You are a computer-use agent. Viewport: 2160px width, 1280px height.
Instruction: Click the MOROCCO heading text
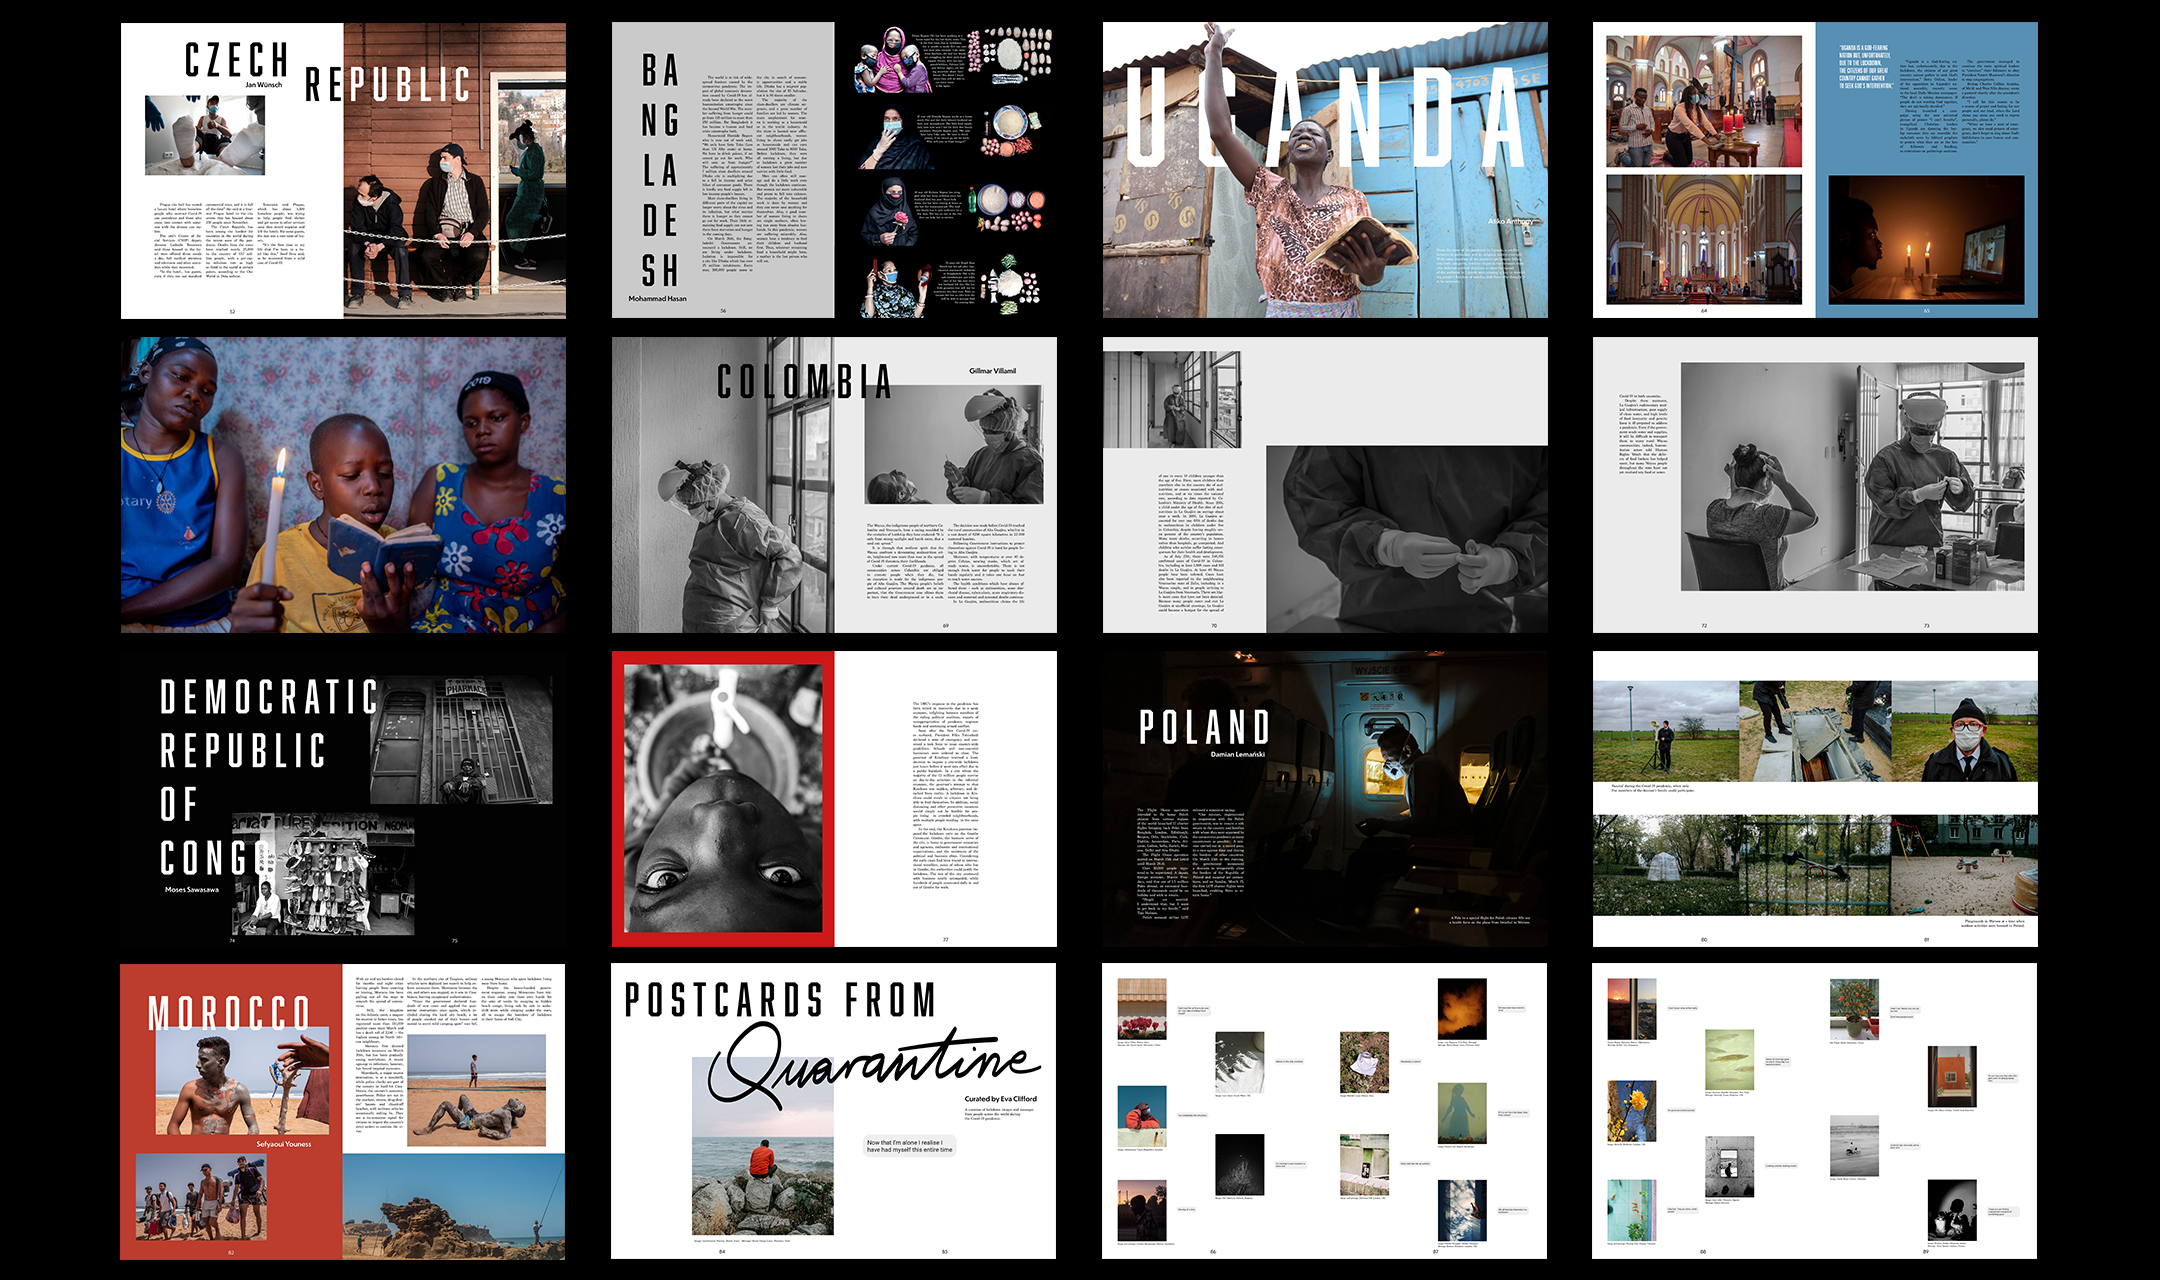point(229,1012)
